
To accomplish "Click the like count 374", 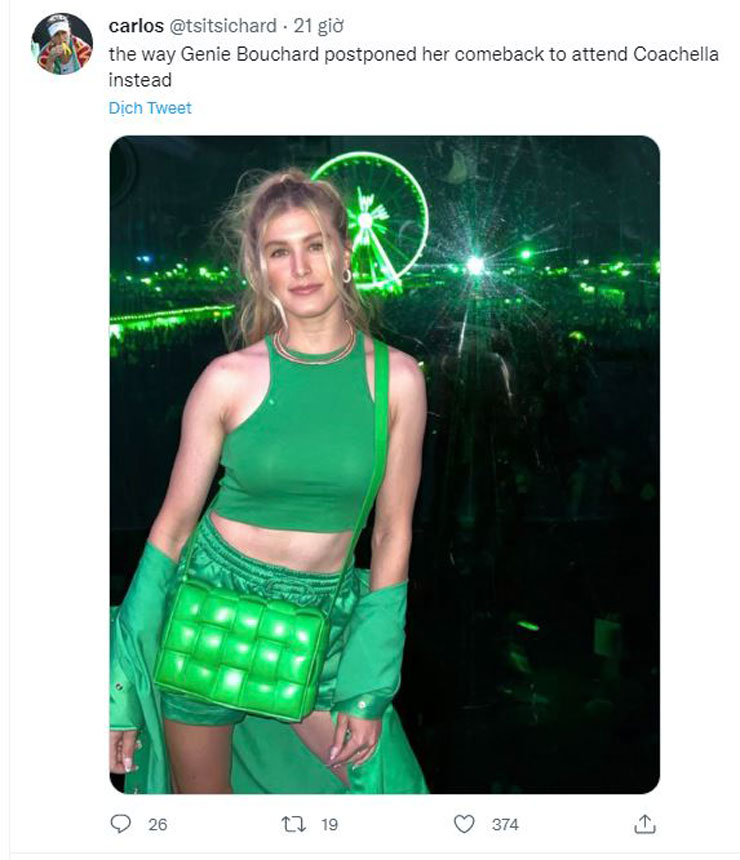I will [x=505, y=825].
